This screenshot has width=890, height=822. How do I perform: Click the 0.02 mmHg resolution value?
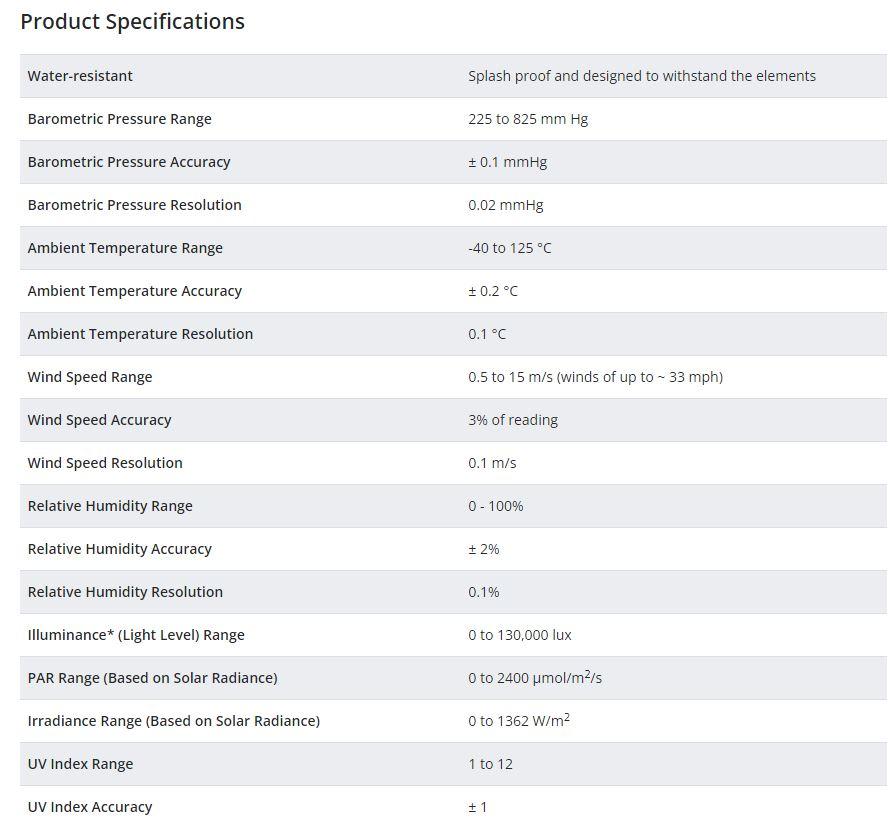[x=506, y=205]
